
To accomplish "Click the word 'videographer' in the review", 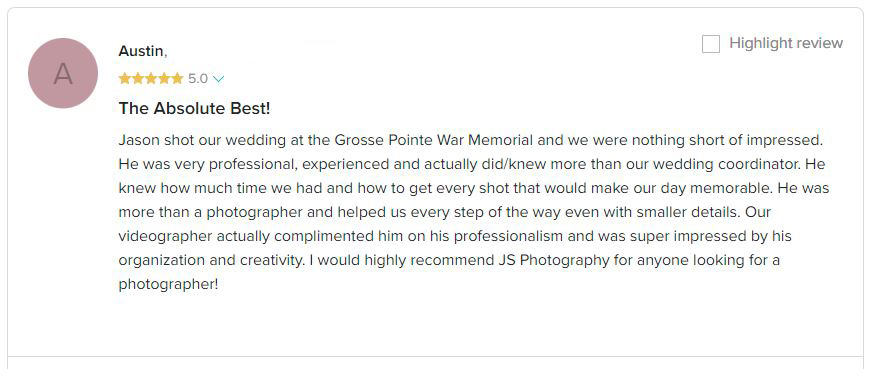I will coord(165,236).
